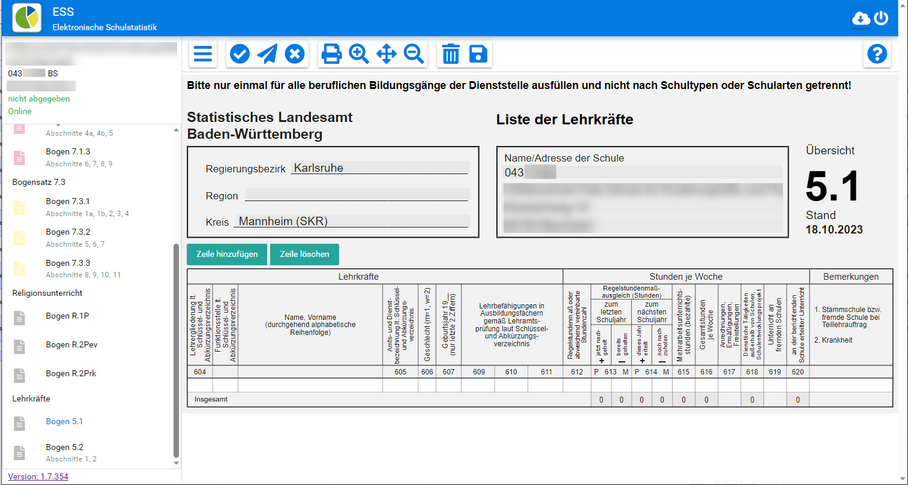Click the cloud download icon
Viewport: 908px width, 485px height.
click(861, 19)
